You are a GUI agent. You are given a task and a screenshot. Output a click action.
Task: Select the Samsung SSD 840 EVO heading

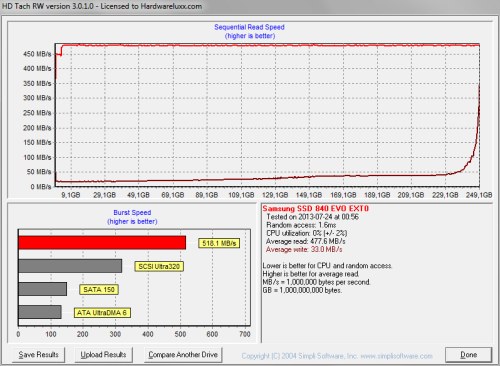(x=316, y=209)
